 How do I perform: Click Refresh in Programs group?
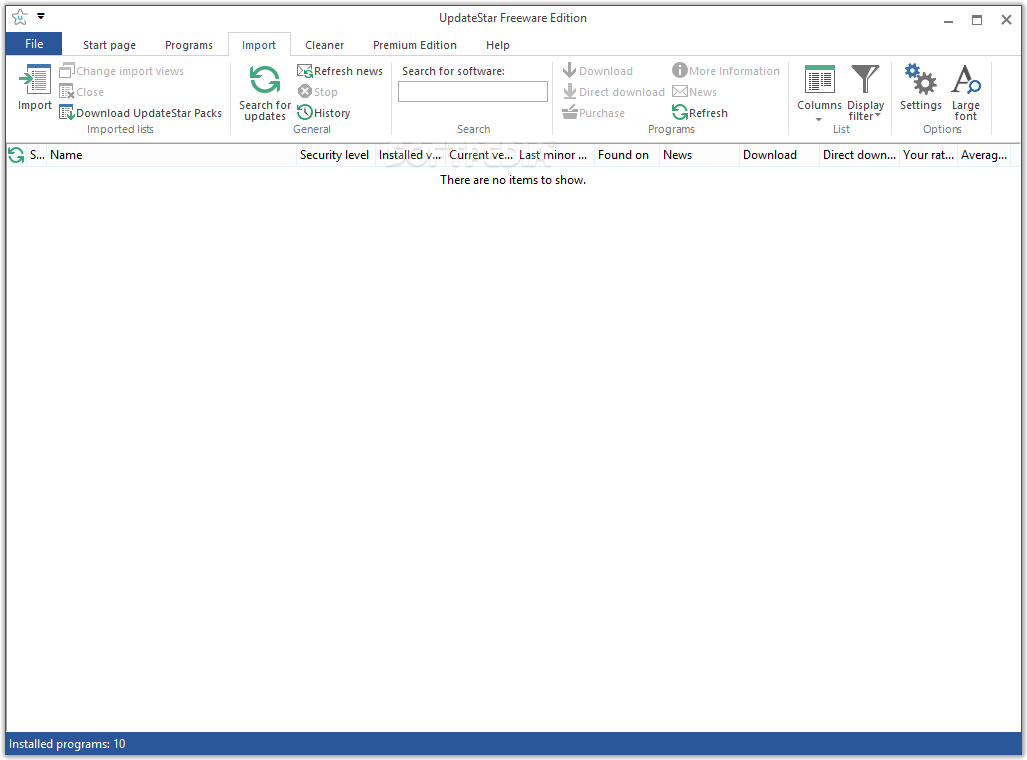(700, 113)
